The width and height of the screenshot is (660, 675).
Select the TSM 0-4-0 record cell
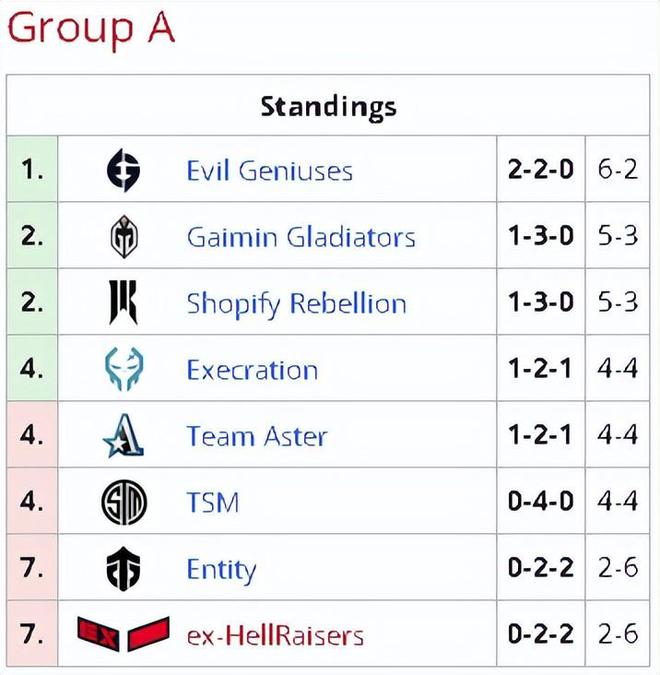coord(541,502)
